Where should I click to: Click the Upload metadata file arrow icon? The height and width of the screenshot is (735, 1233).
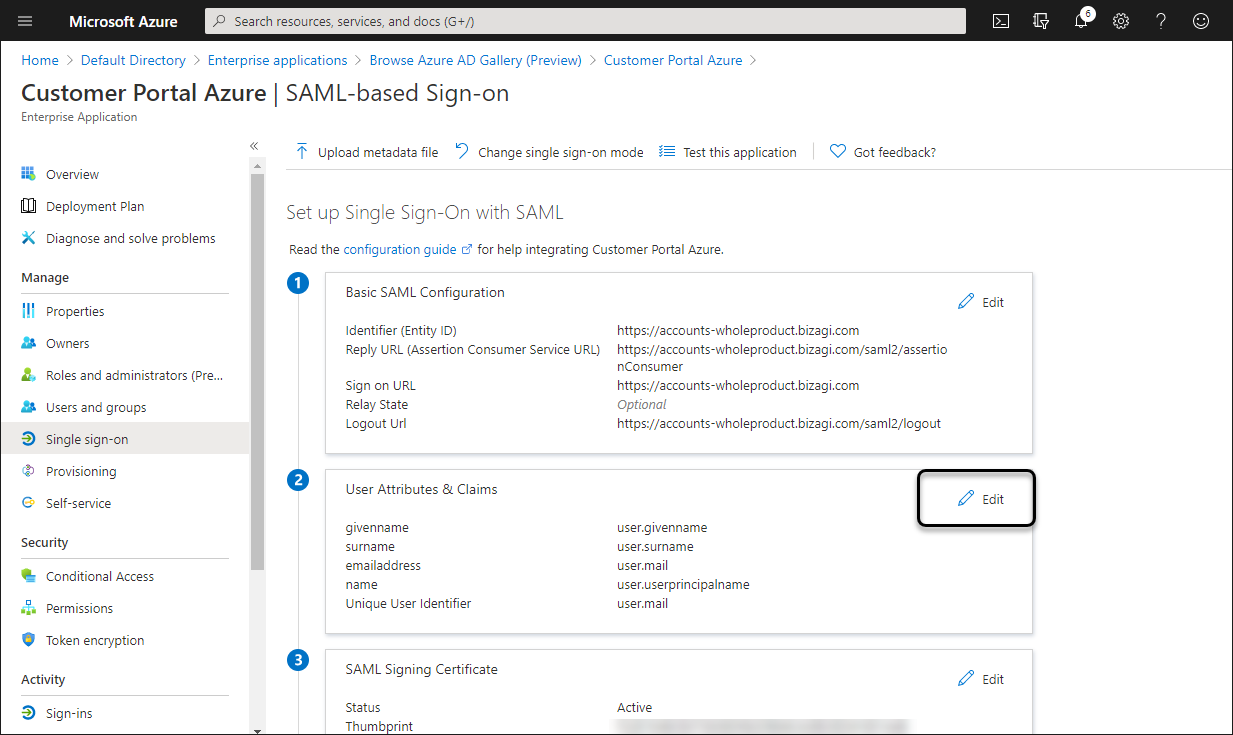tap(301, 152)
